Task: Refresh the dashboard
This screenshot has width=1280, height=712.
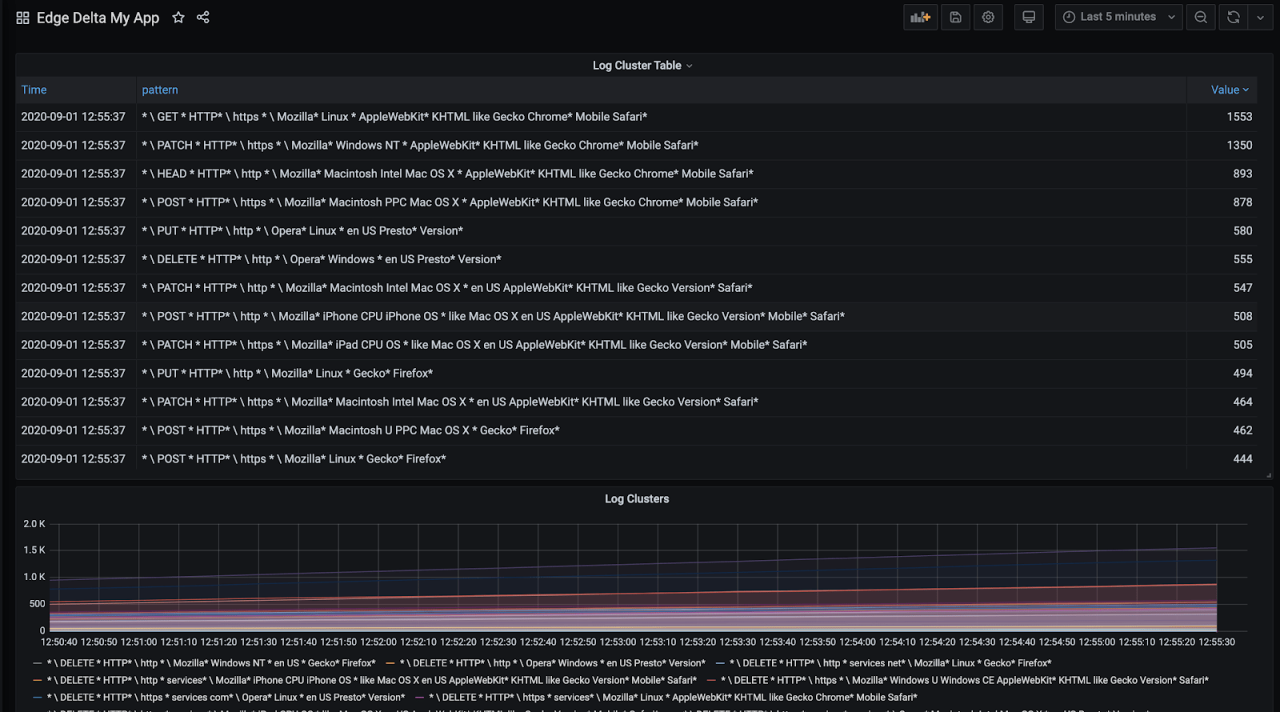Action: (x=1233, y=17)
